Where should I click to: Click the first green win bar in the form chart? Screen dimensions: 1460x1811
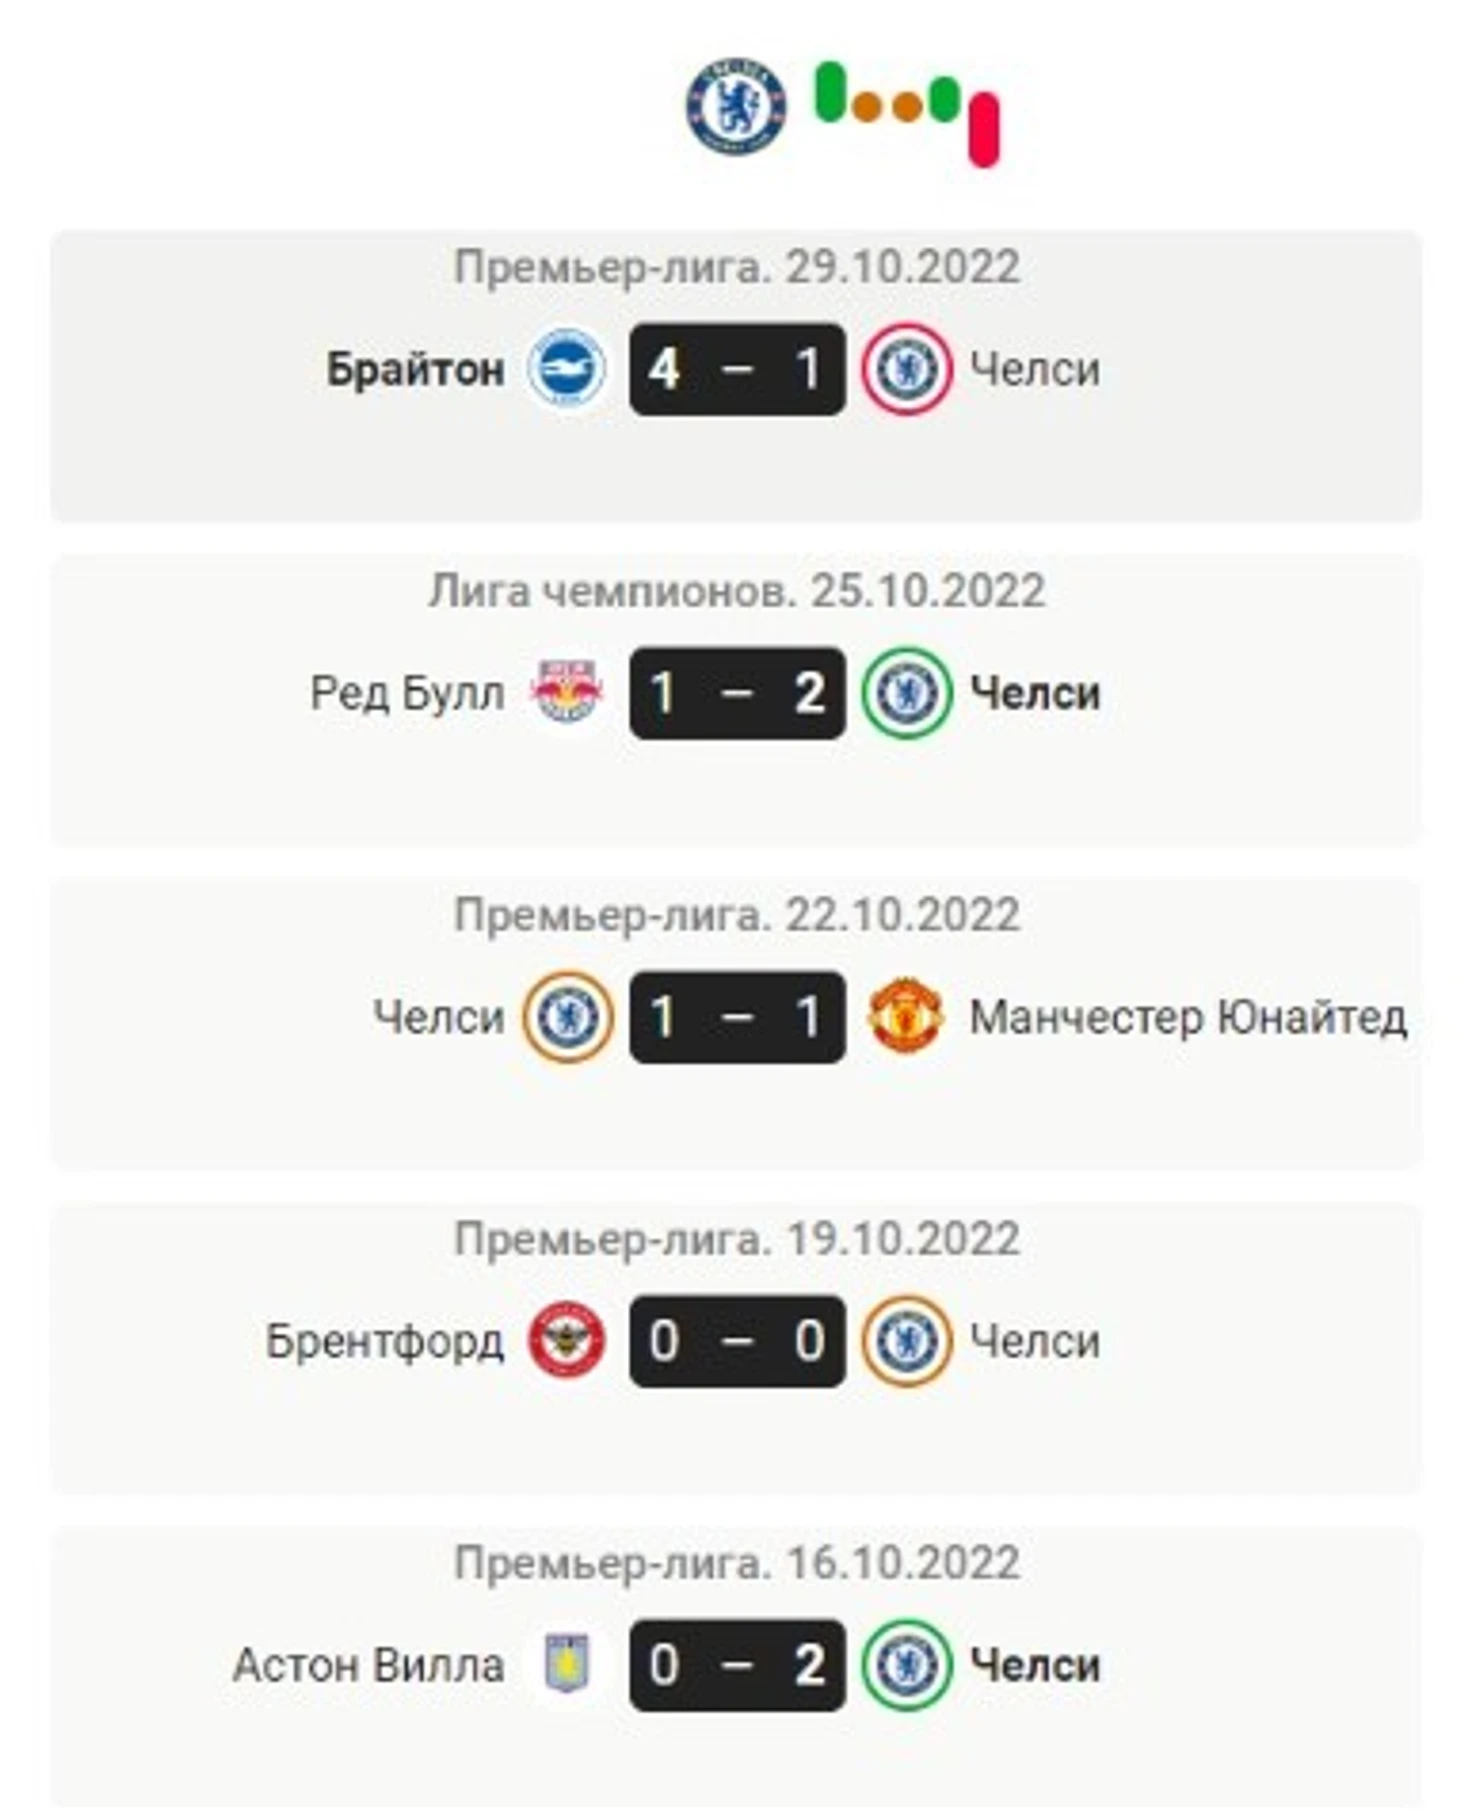coord(831,92)
